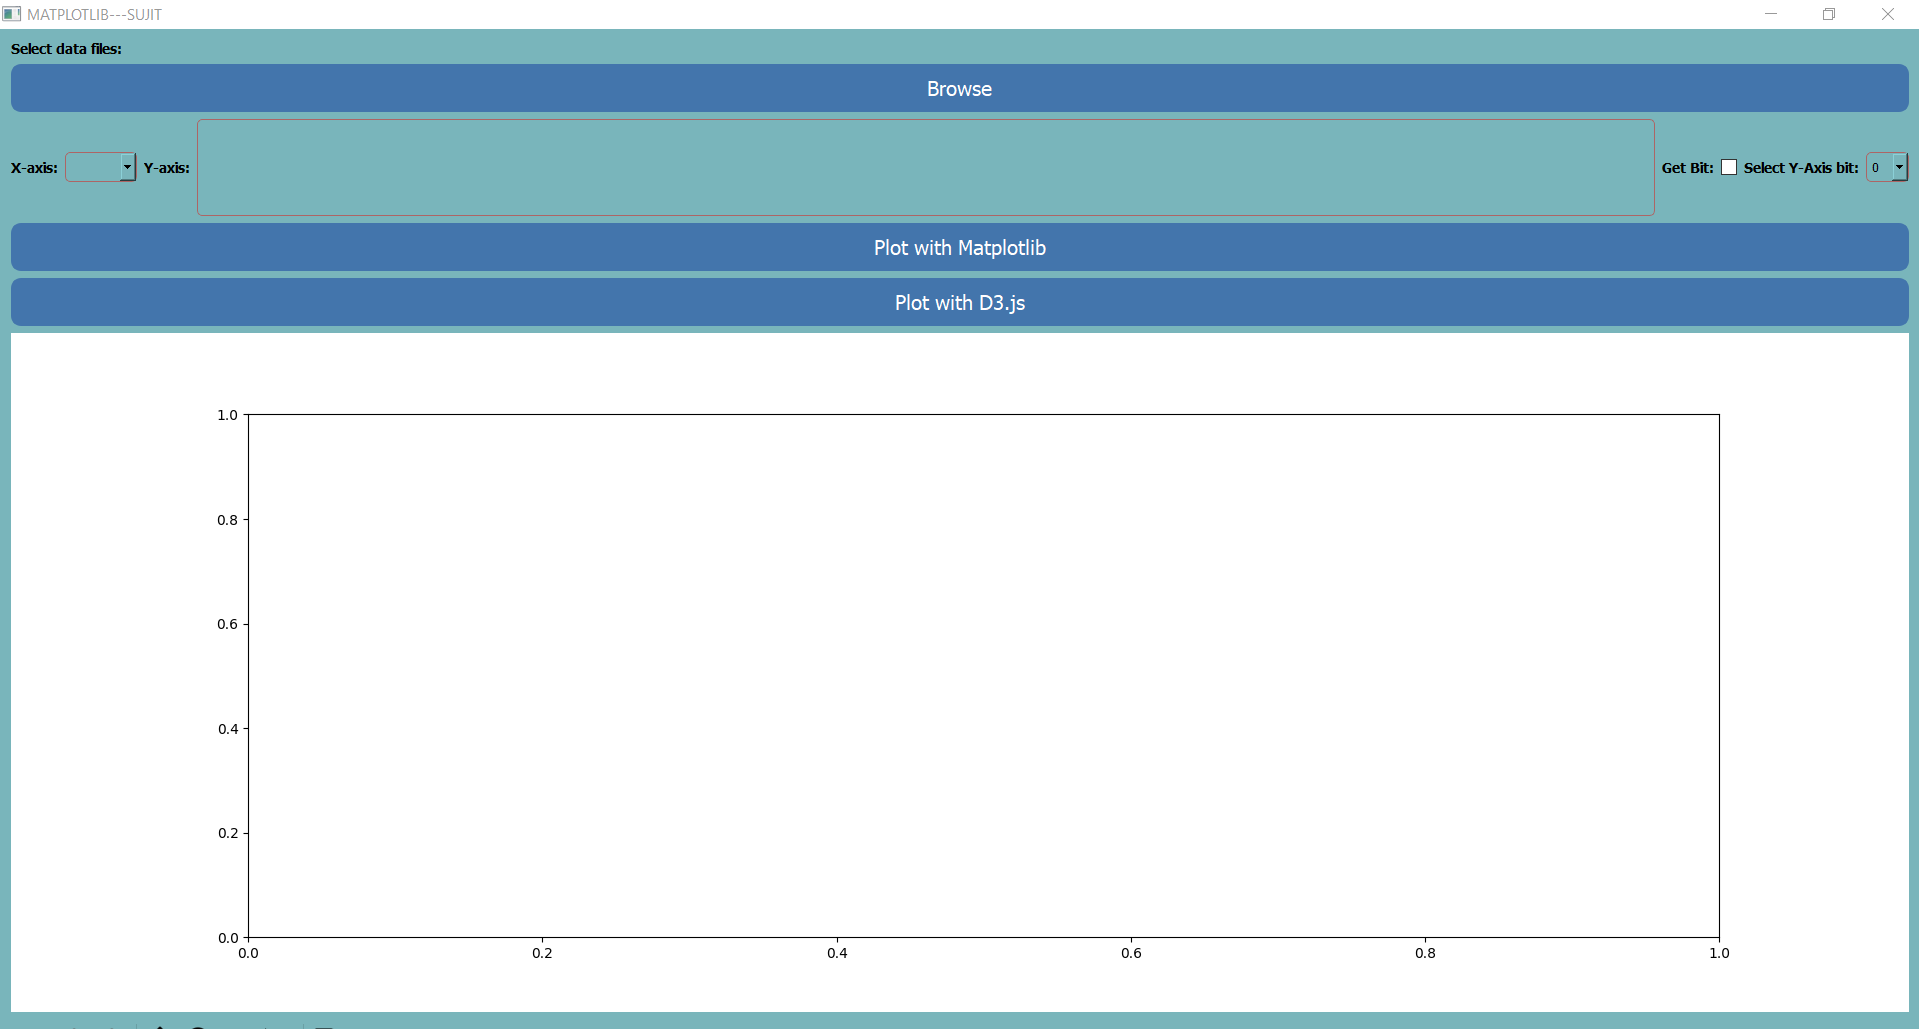Click the 0.6 tick on the horizontal axis
1919x1029 pixels.
click(x=1131, y=953)
